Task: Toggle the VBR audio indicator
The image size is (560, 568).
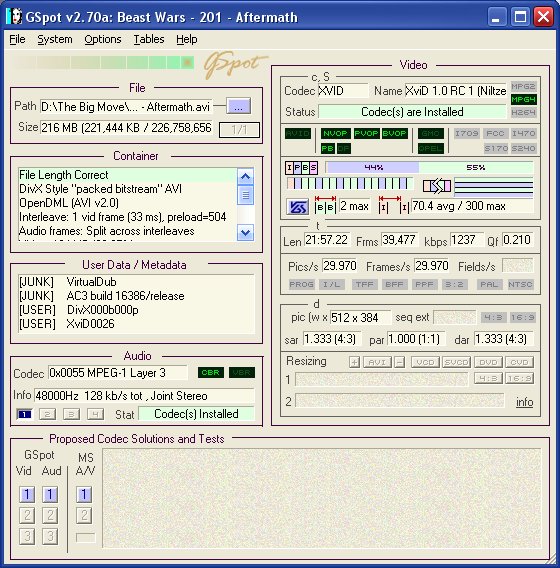Action: click(242, 372)
